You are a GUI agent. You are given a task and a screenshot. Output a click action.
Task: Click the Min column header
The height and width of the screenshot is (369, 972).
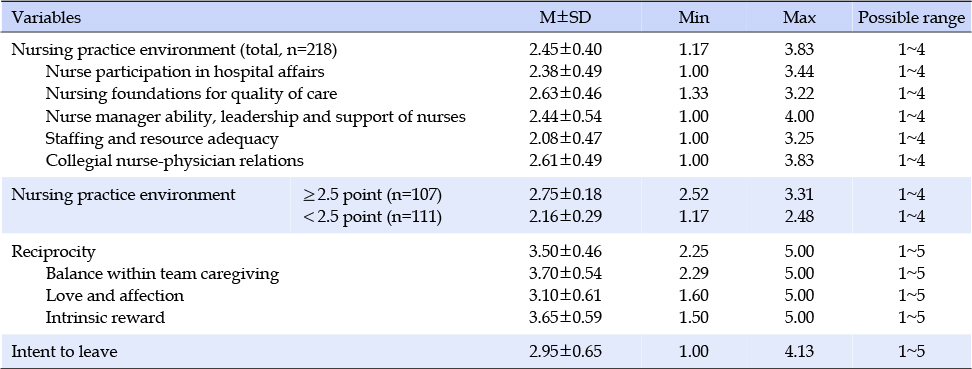click(693, 18)
